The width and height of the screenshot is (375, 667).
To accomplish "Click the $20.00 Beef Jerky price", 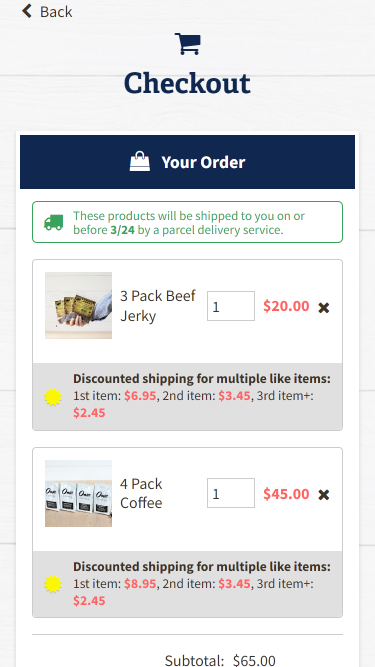I will click(x=286, y=306).
